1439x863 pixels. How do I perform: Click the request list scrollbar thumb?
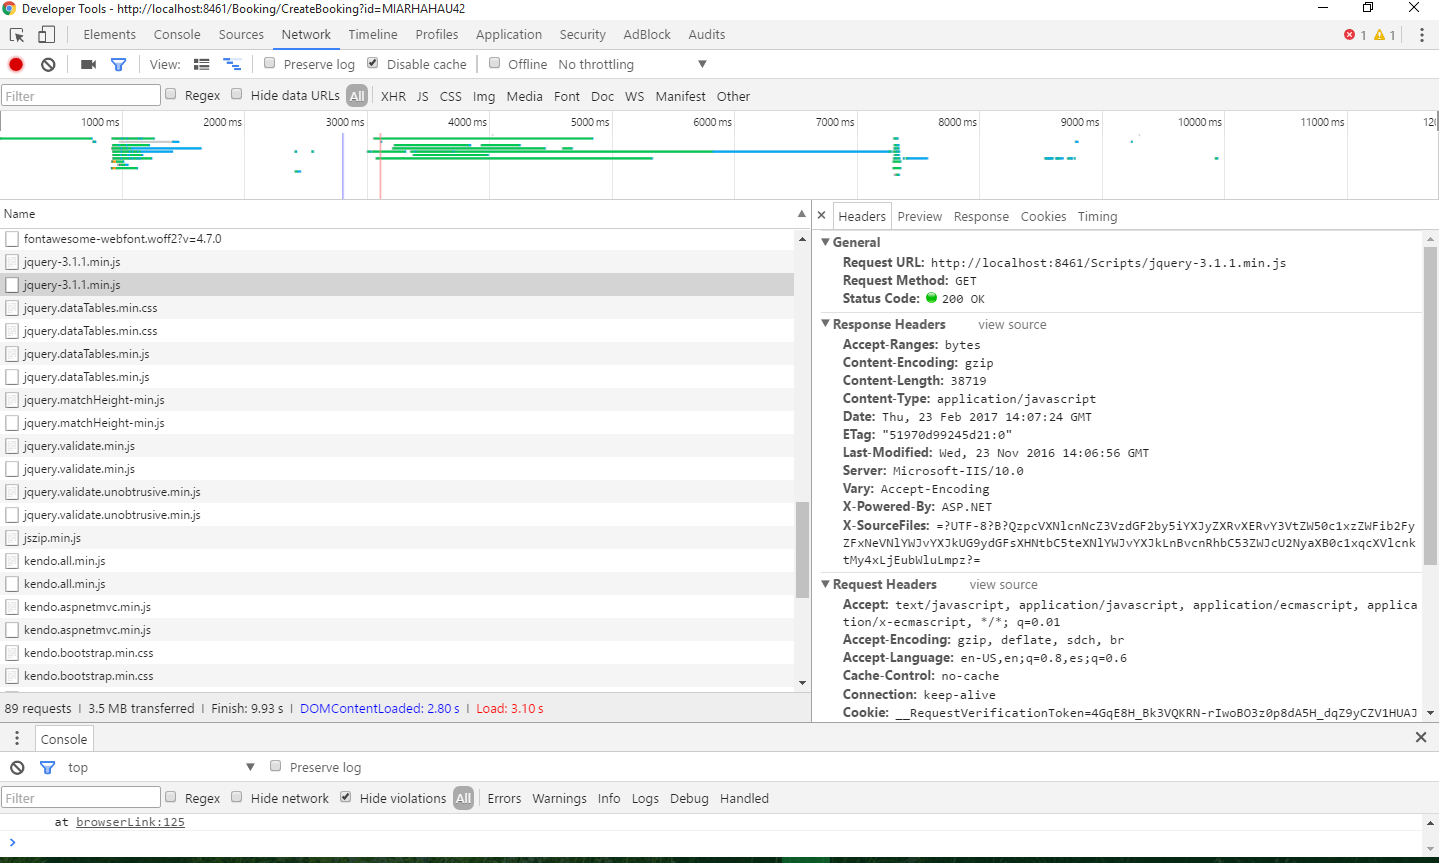802,550
